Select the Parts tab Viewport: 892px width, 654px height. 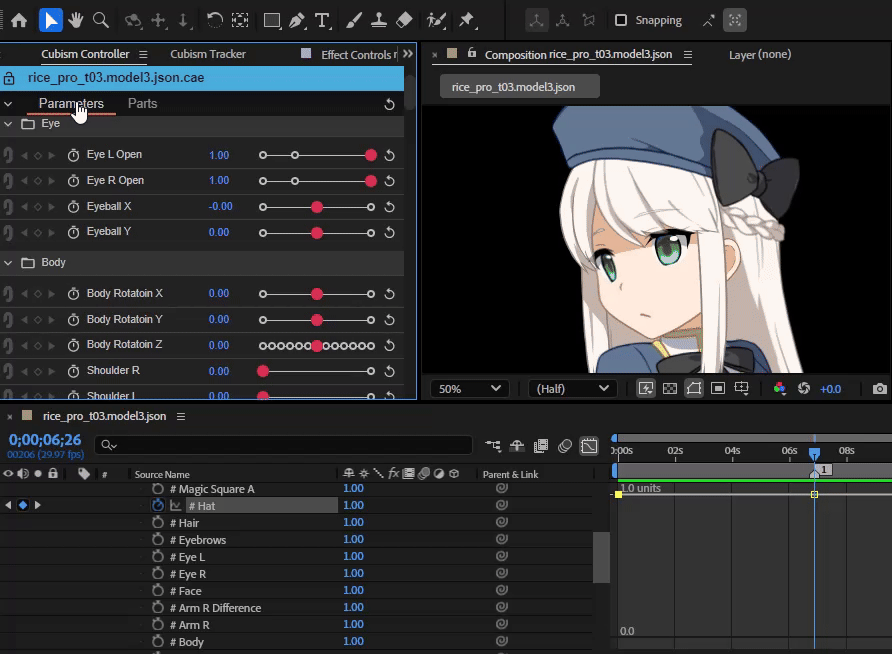click(142, 104)
